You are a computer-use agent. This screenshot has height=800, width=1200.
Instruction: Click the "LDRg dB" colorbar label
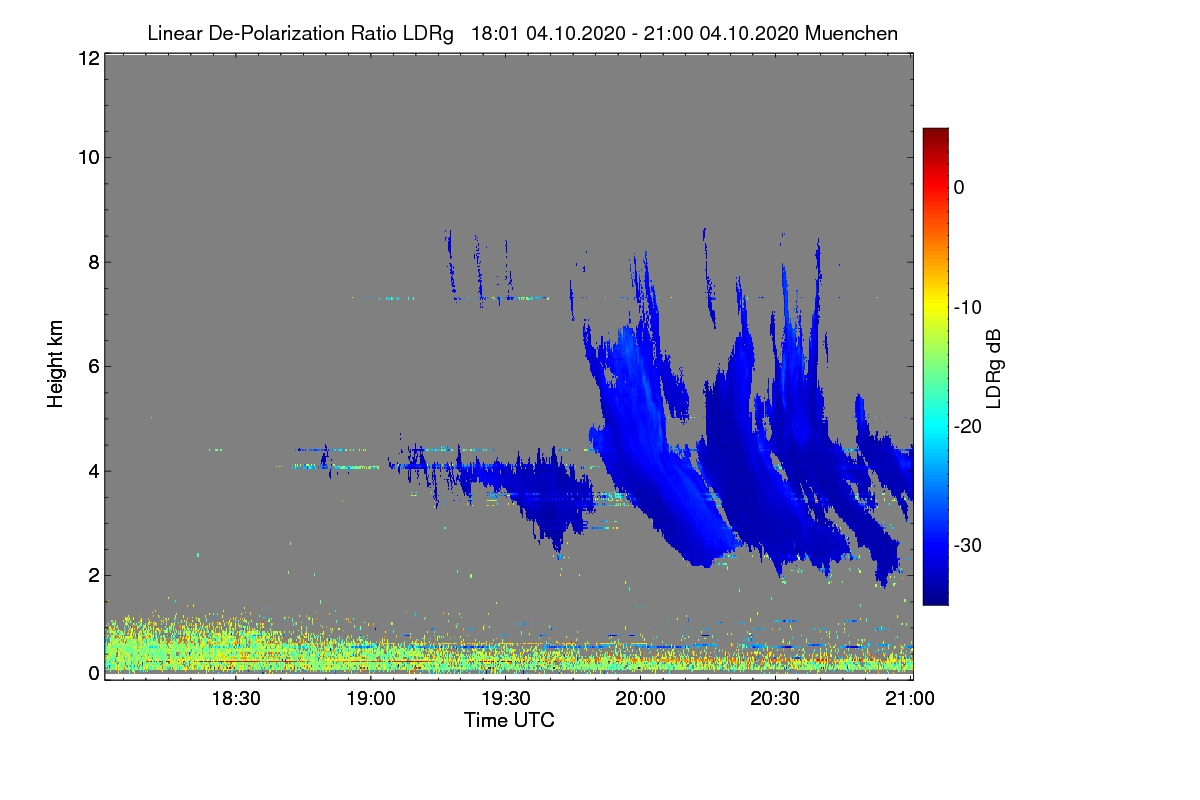[x=993, y=368]
